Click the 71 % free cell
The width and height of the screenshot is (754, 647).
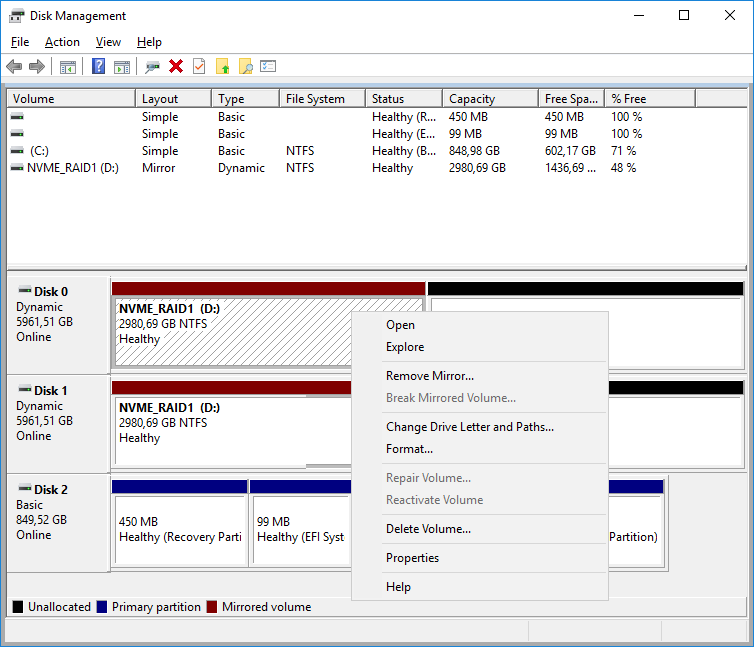tap(624, 151)
